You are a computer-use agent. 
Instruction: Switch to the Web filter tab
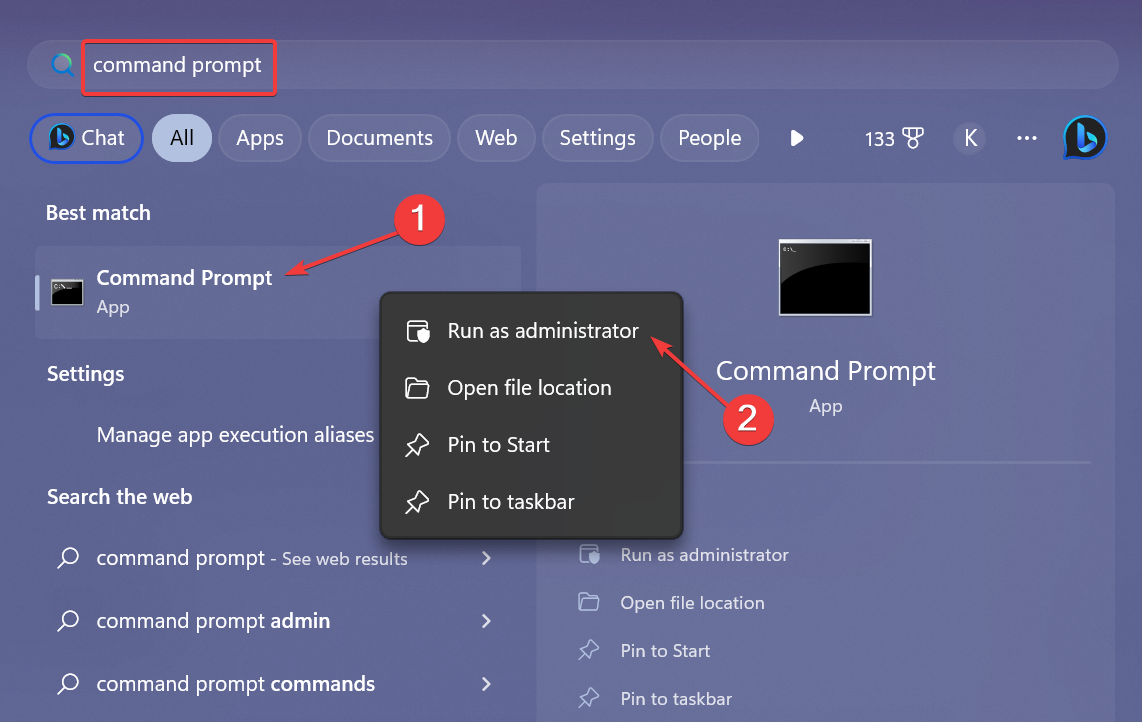coord(496,138)
